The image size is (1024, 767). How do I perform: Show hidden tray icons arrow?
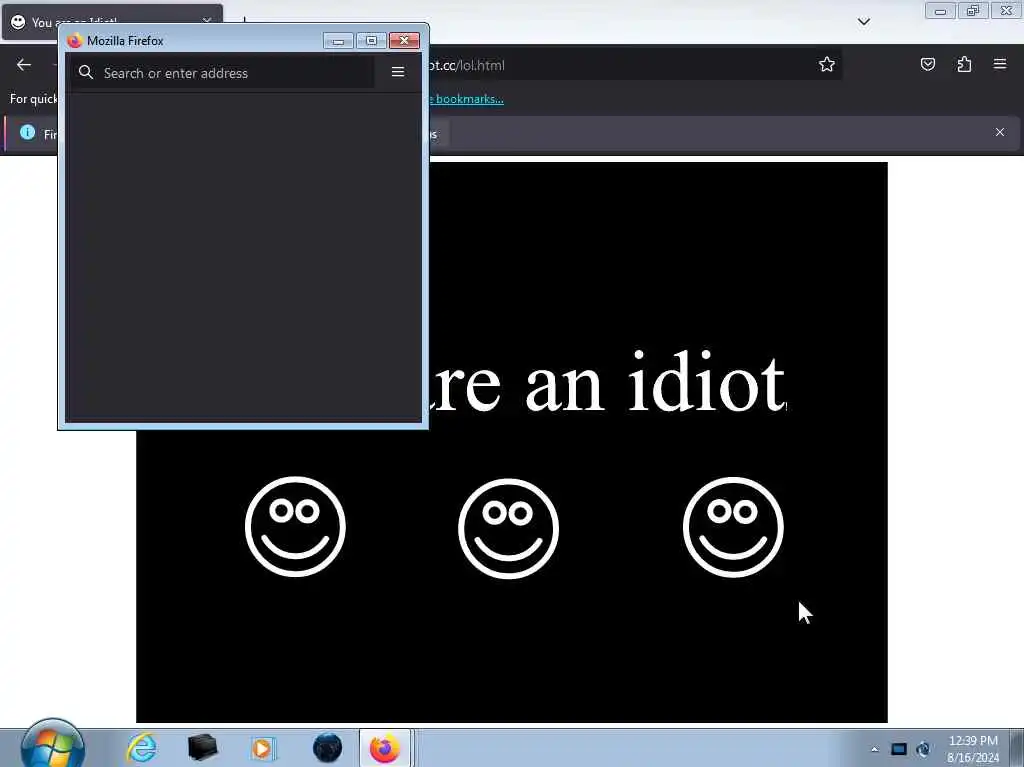click(x=874, y=749)
